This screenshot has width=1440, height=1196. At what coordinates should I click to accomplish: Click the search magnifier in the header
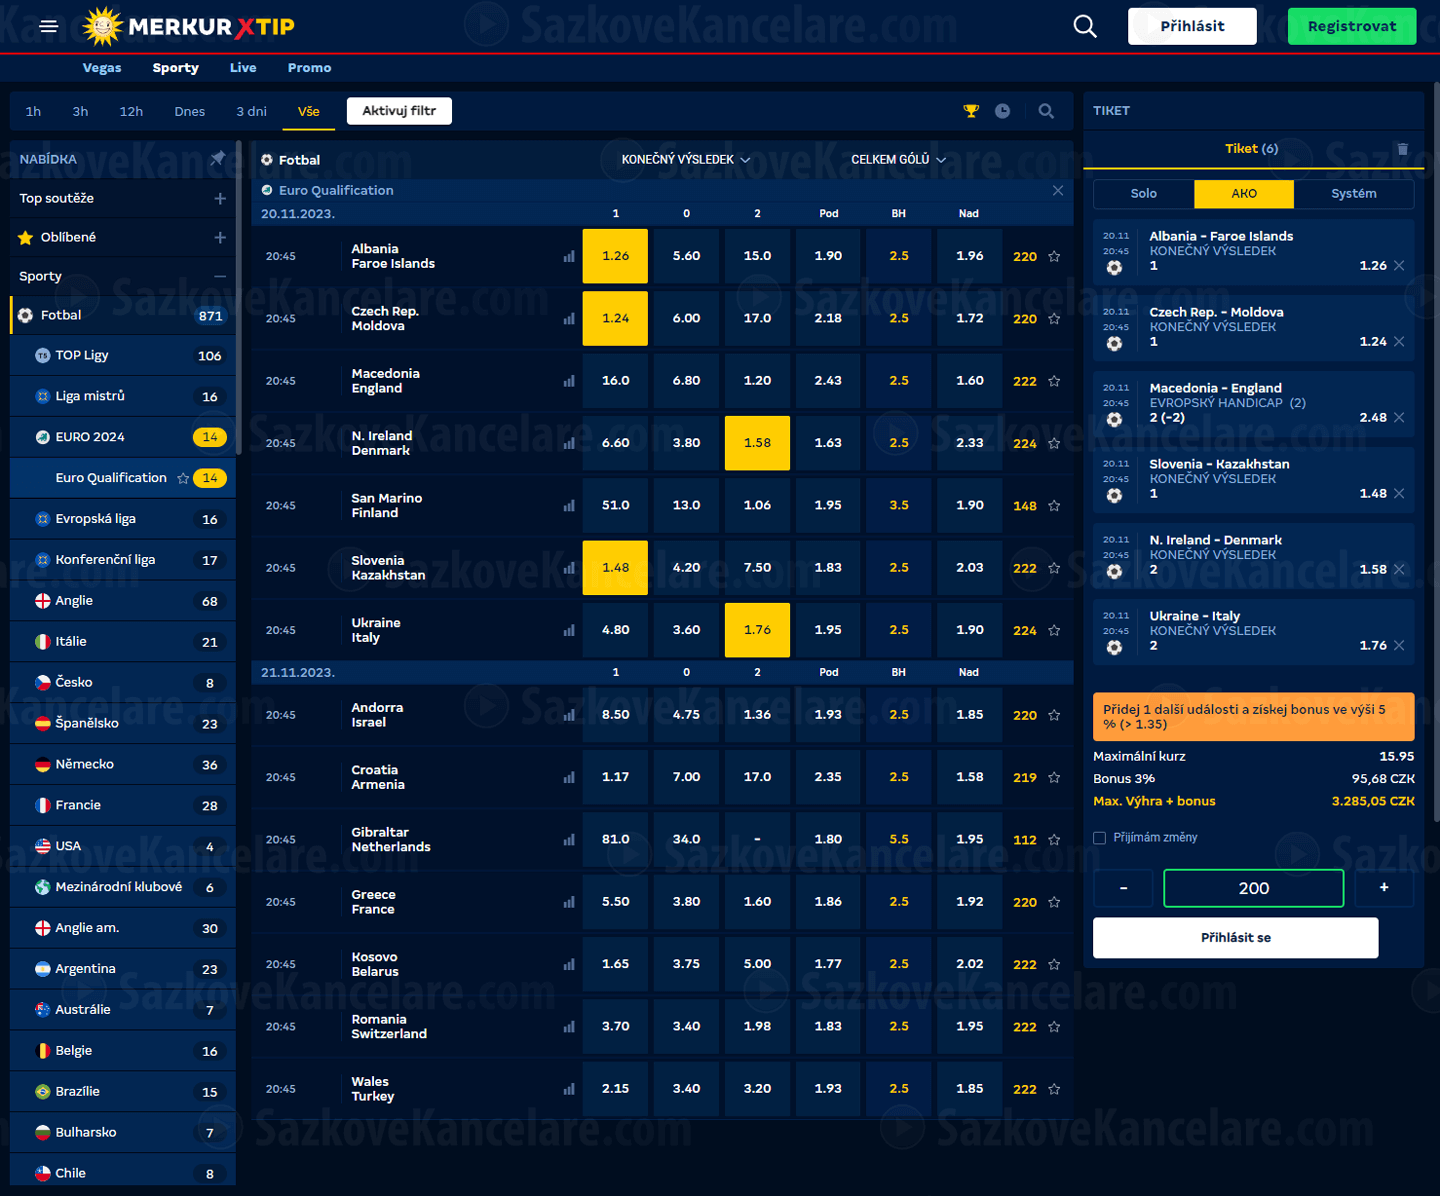(1085, 26)
